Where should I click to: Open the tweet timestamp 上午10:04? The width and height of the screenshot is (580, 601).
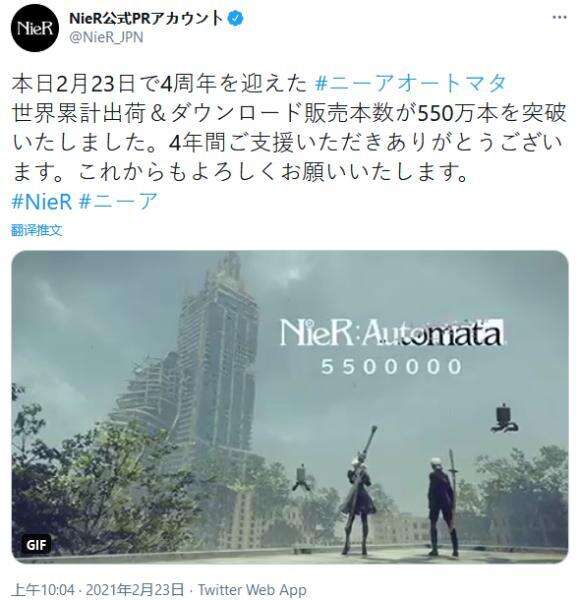43,590
